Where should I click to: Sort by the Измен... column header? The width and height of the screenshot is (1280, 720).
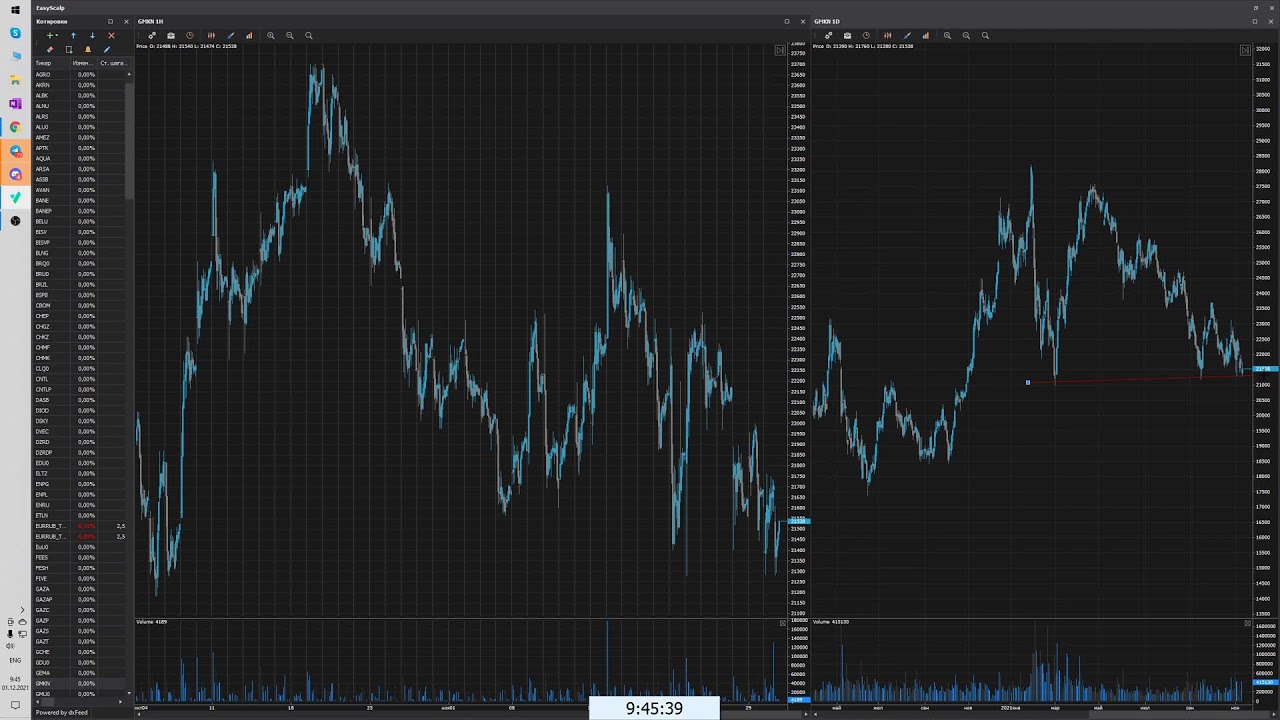coord(82,63)
